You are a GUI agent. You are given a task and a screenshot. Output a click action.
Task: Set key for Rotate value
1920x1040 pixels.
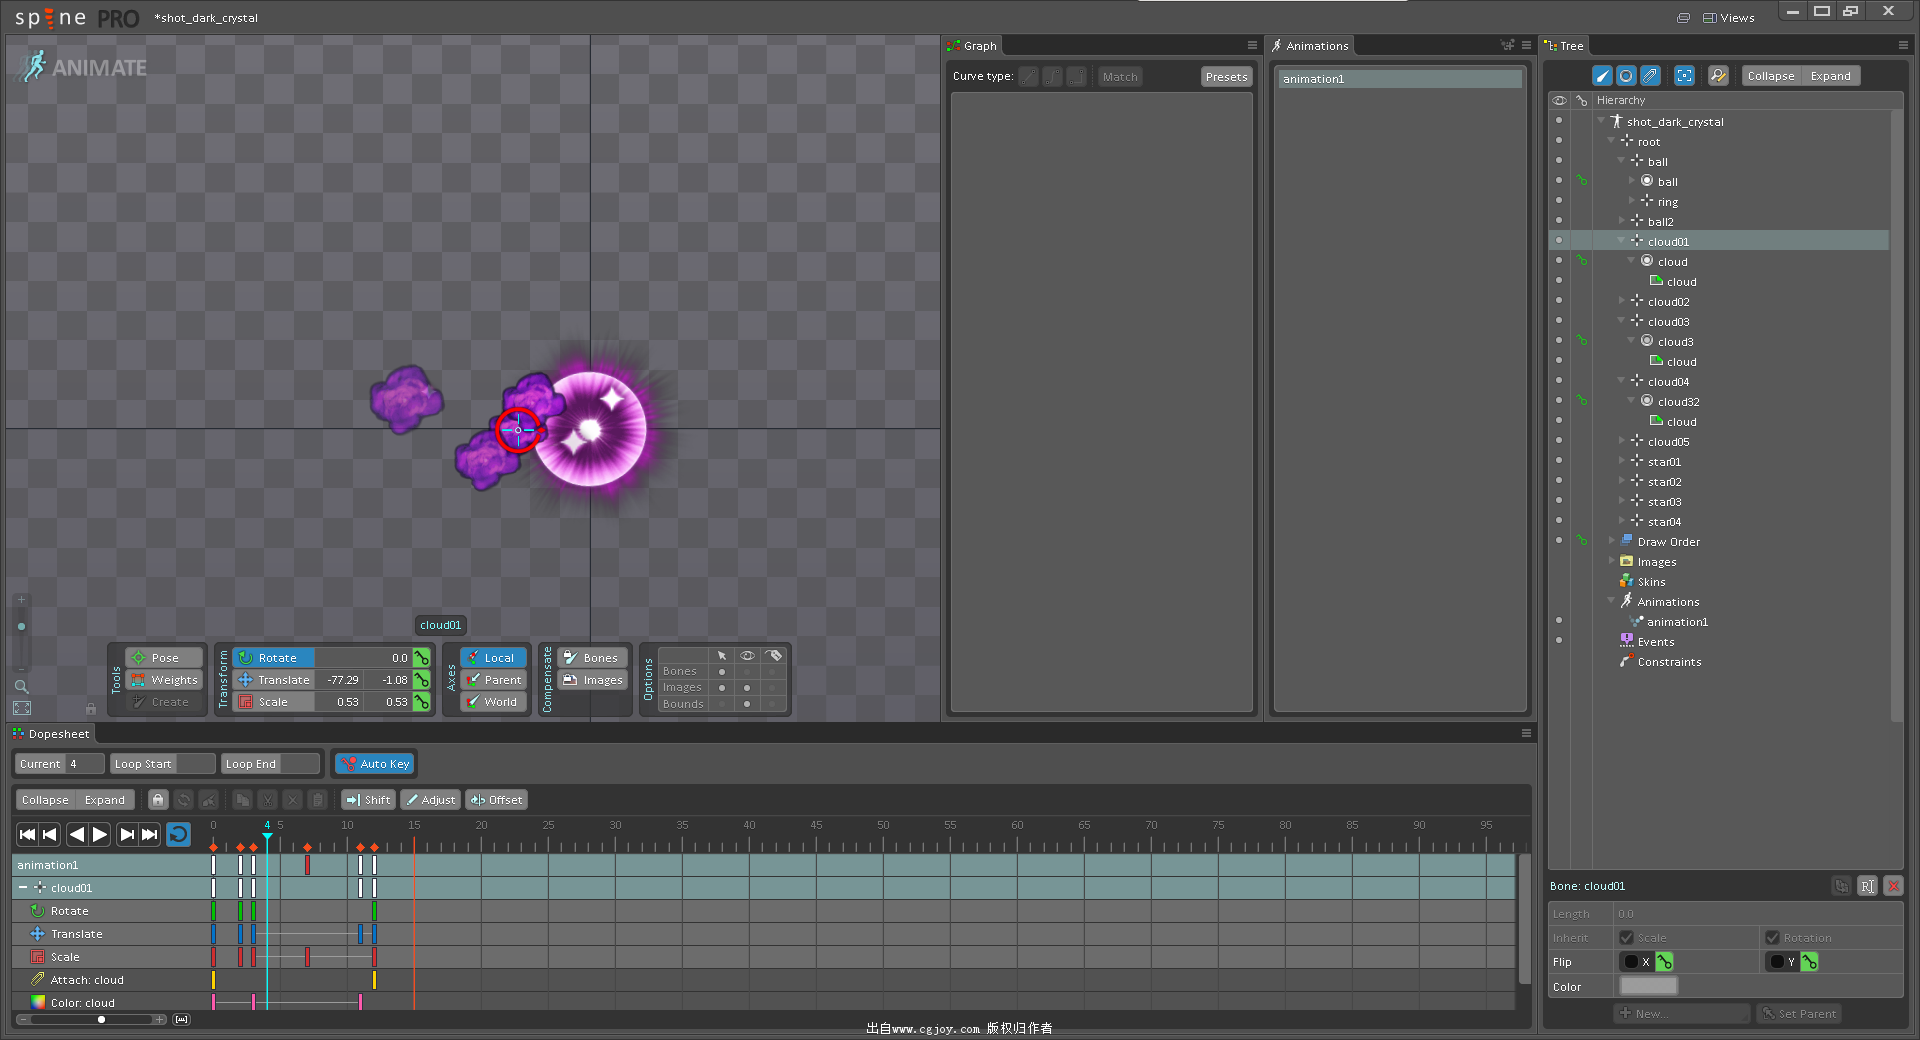pos(422,658)
